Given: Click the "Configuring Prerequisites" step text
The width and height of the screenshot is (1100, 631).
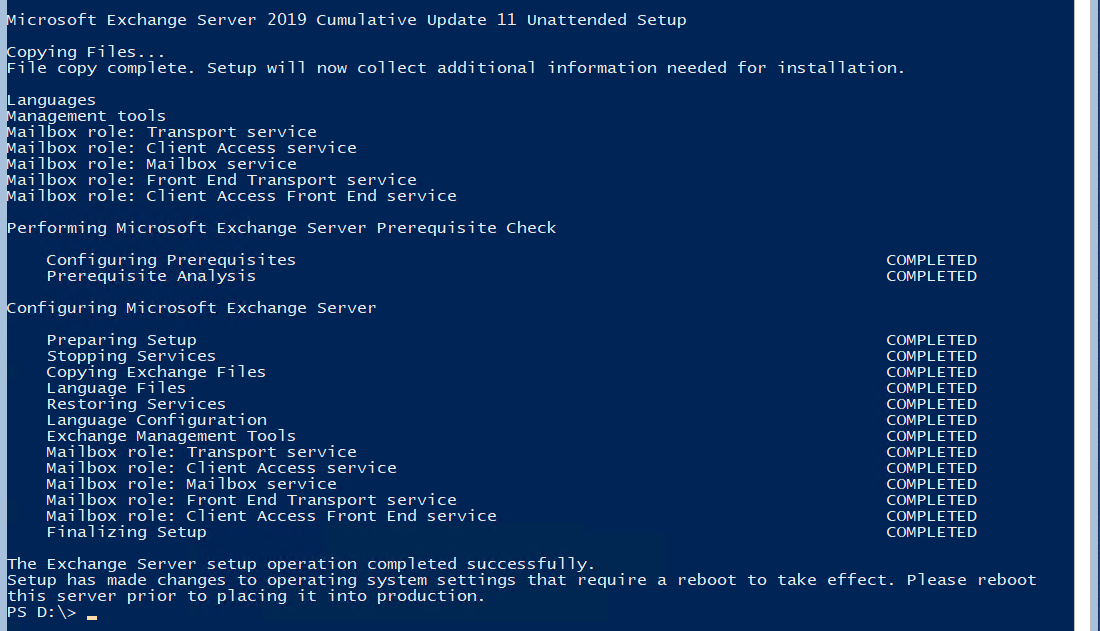Looking at the screenshot, I should point(171,260).
